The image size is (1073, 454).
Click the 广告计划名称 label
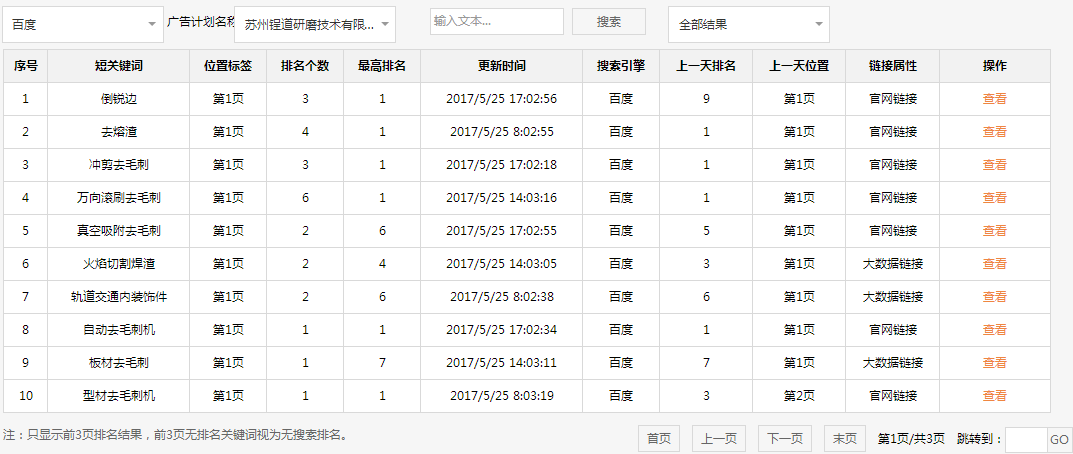tap(200, 21)
